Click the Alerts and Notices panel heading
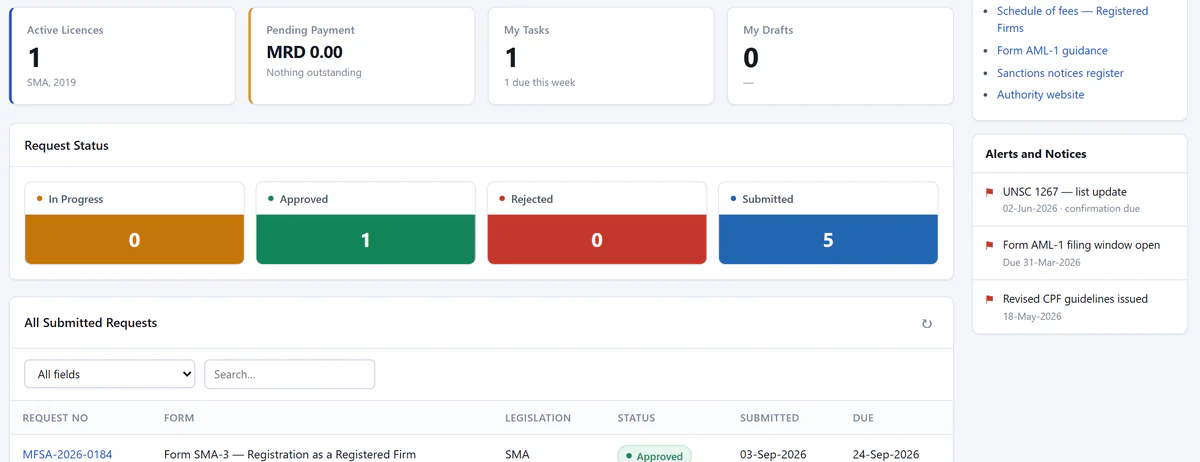This screenshot has height=462, width=1200. (x=1036, y=154)
